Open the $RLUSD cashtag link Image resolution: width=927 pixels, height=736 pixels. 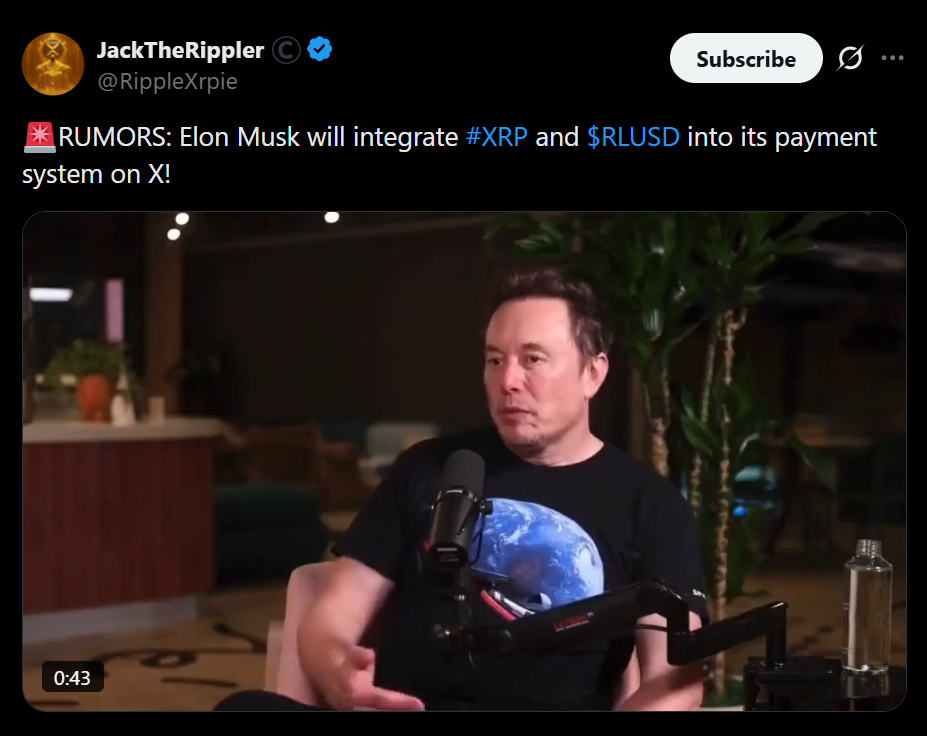click(x=633, y=137)
